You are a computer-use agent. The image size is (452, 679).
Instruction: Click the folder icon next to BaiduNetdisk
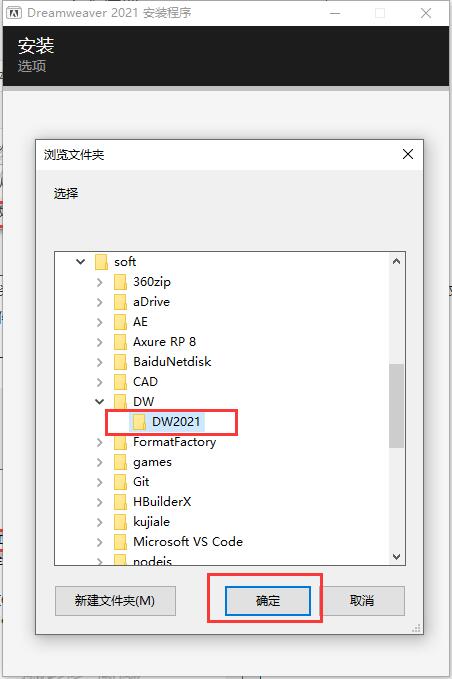click(x=120, y=362)
